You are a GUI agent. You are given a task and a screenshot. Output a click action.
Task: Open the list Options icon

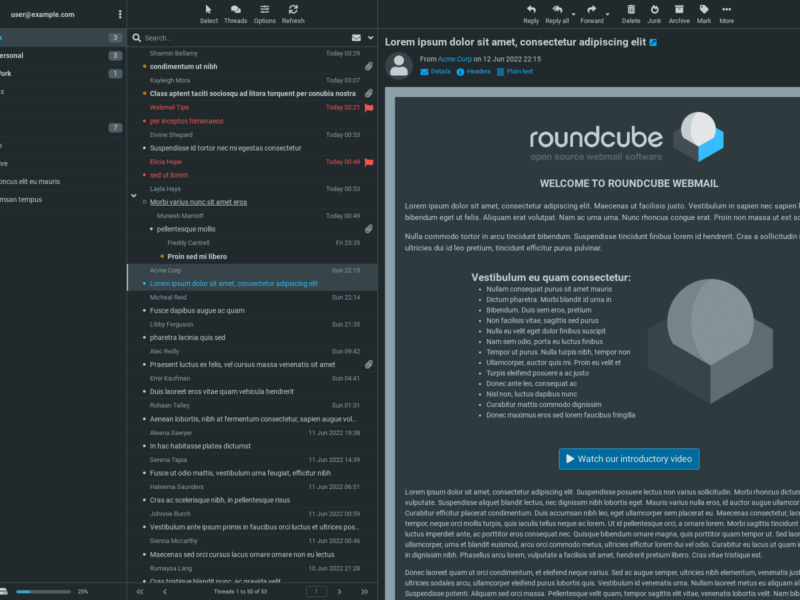[264, 14]
